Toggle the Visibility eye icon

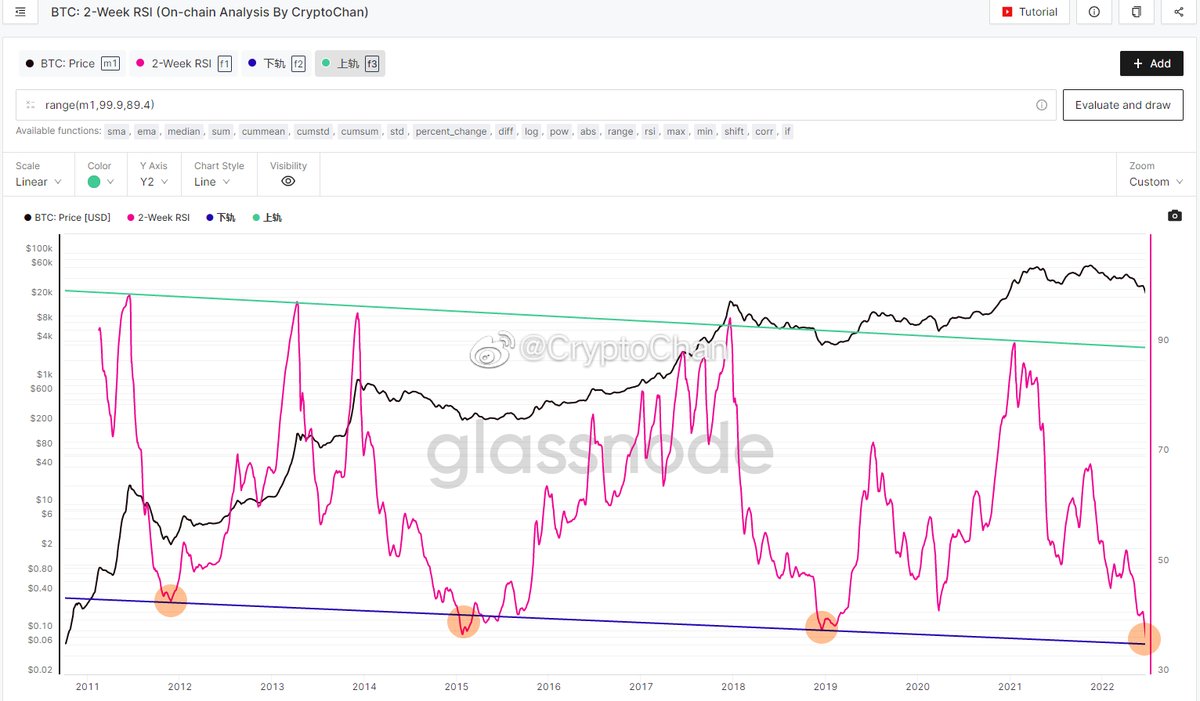tap(288, 182)
